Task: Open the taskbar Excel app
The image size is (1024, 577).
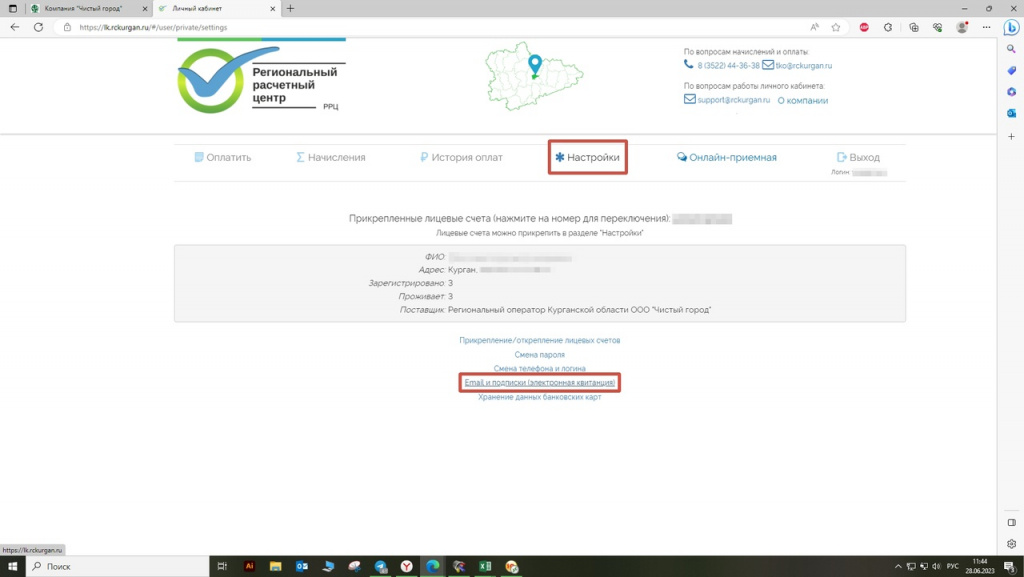Action: coord(485,567)
